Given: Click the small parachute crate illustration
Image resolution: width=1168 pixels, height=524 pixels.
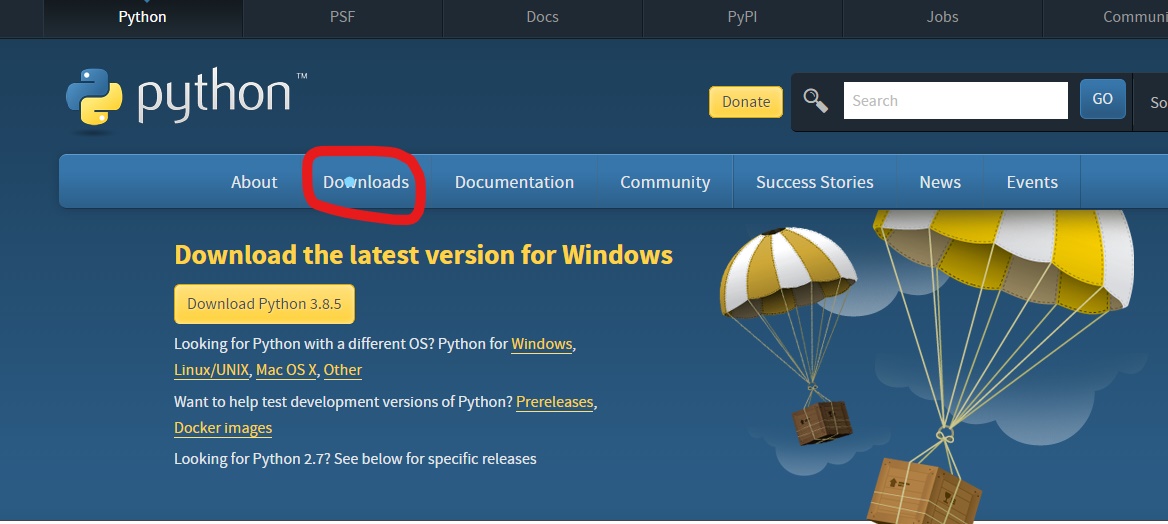Looking at the screenshot, I should click(790, 336).
